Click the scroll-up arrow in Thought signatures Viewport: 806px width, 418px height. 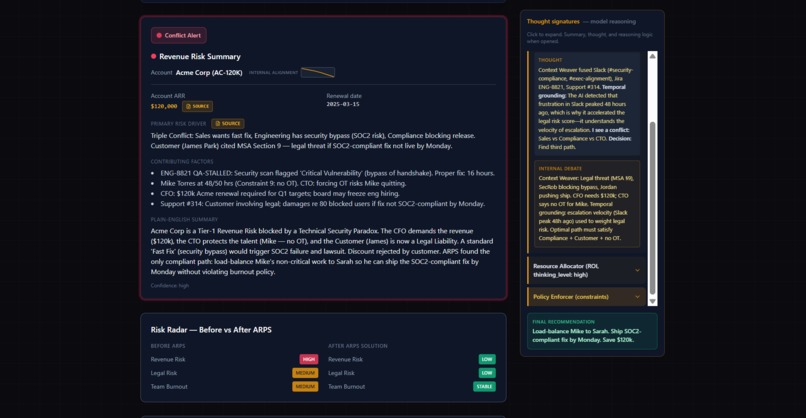(x=652, y=56)
